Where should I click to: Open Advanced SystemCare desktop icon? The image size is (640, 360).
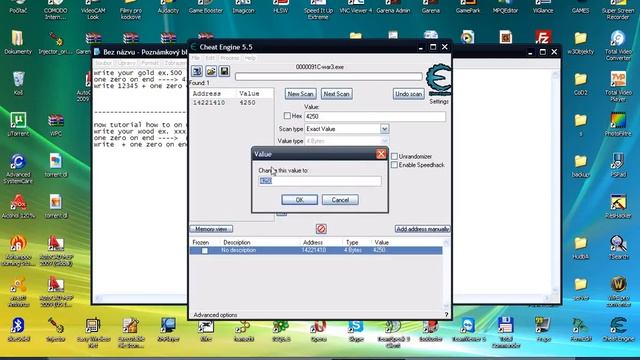pos(18,168)
